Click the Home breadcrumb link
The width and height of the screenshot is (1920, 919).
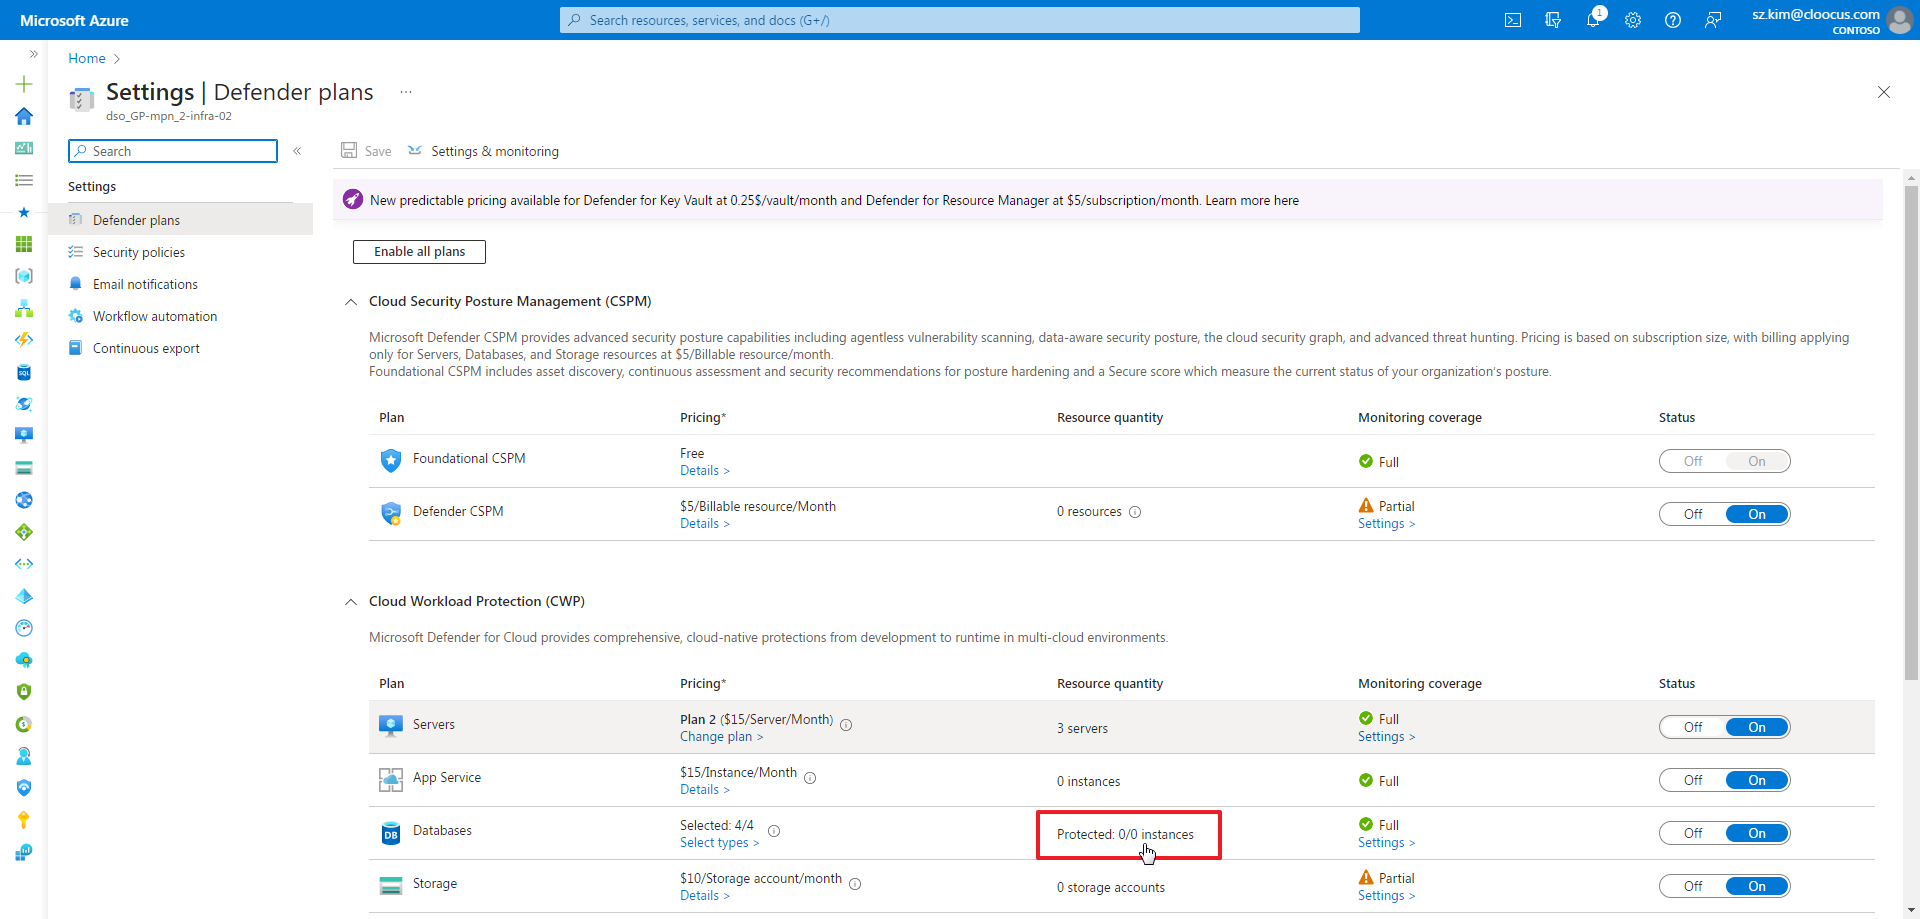(x=87, y=58)
